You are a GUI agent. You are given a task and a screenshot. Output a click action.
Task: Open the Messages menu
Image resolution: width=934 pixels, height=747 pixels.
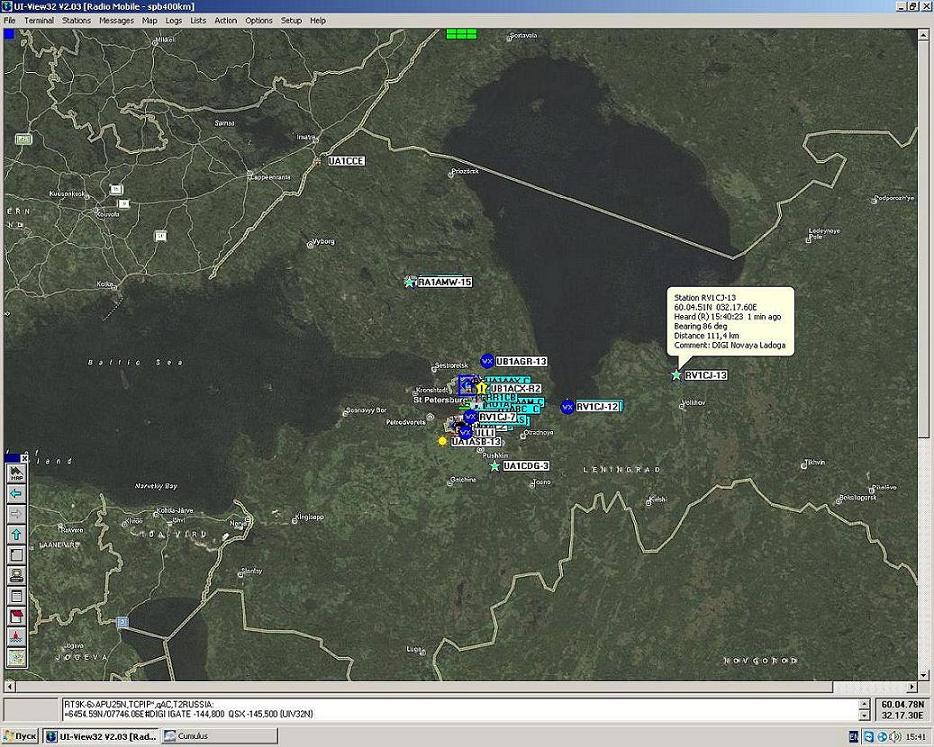116,20
